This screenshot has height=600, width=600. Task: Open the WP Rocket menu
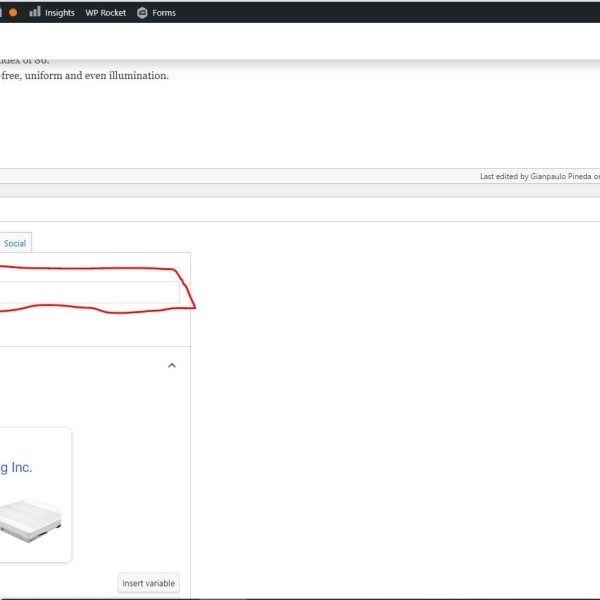coord(106,12)
